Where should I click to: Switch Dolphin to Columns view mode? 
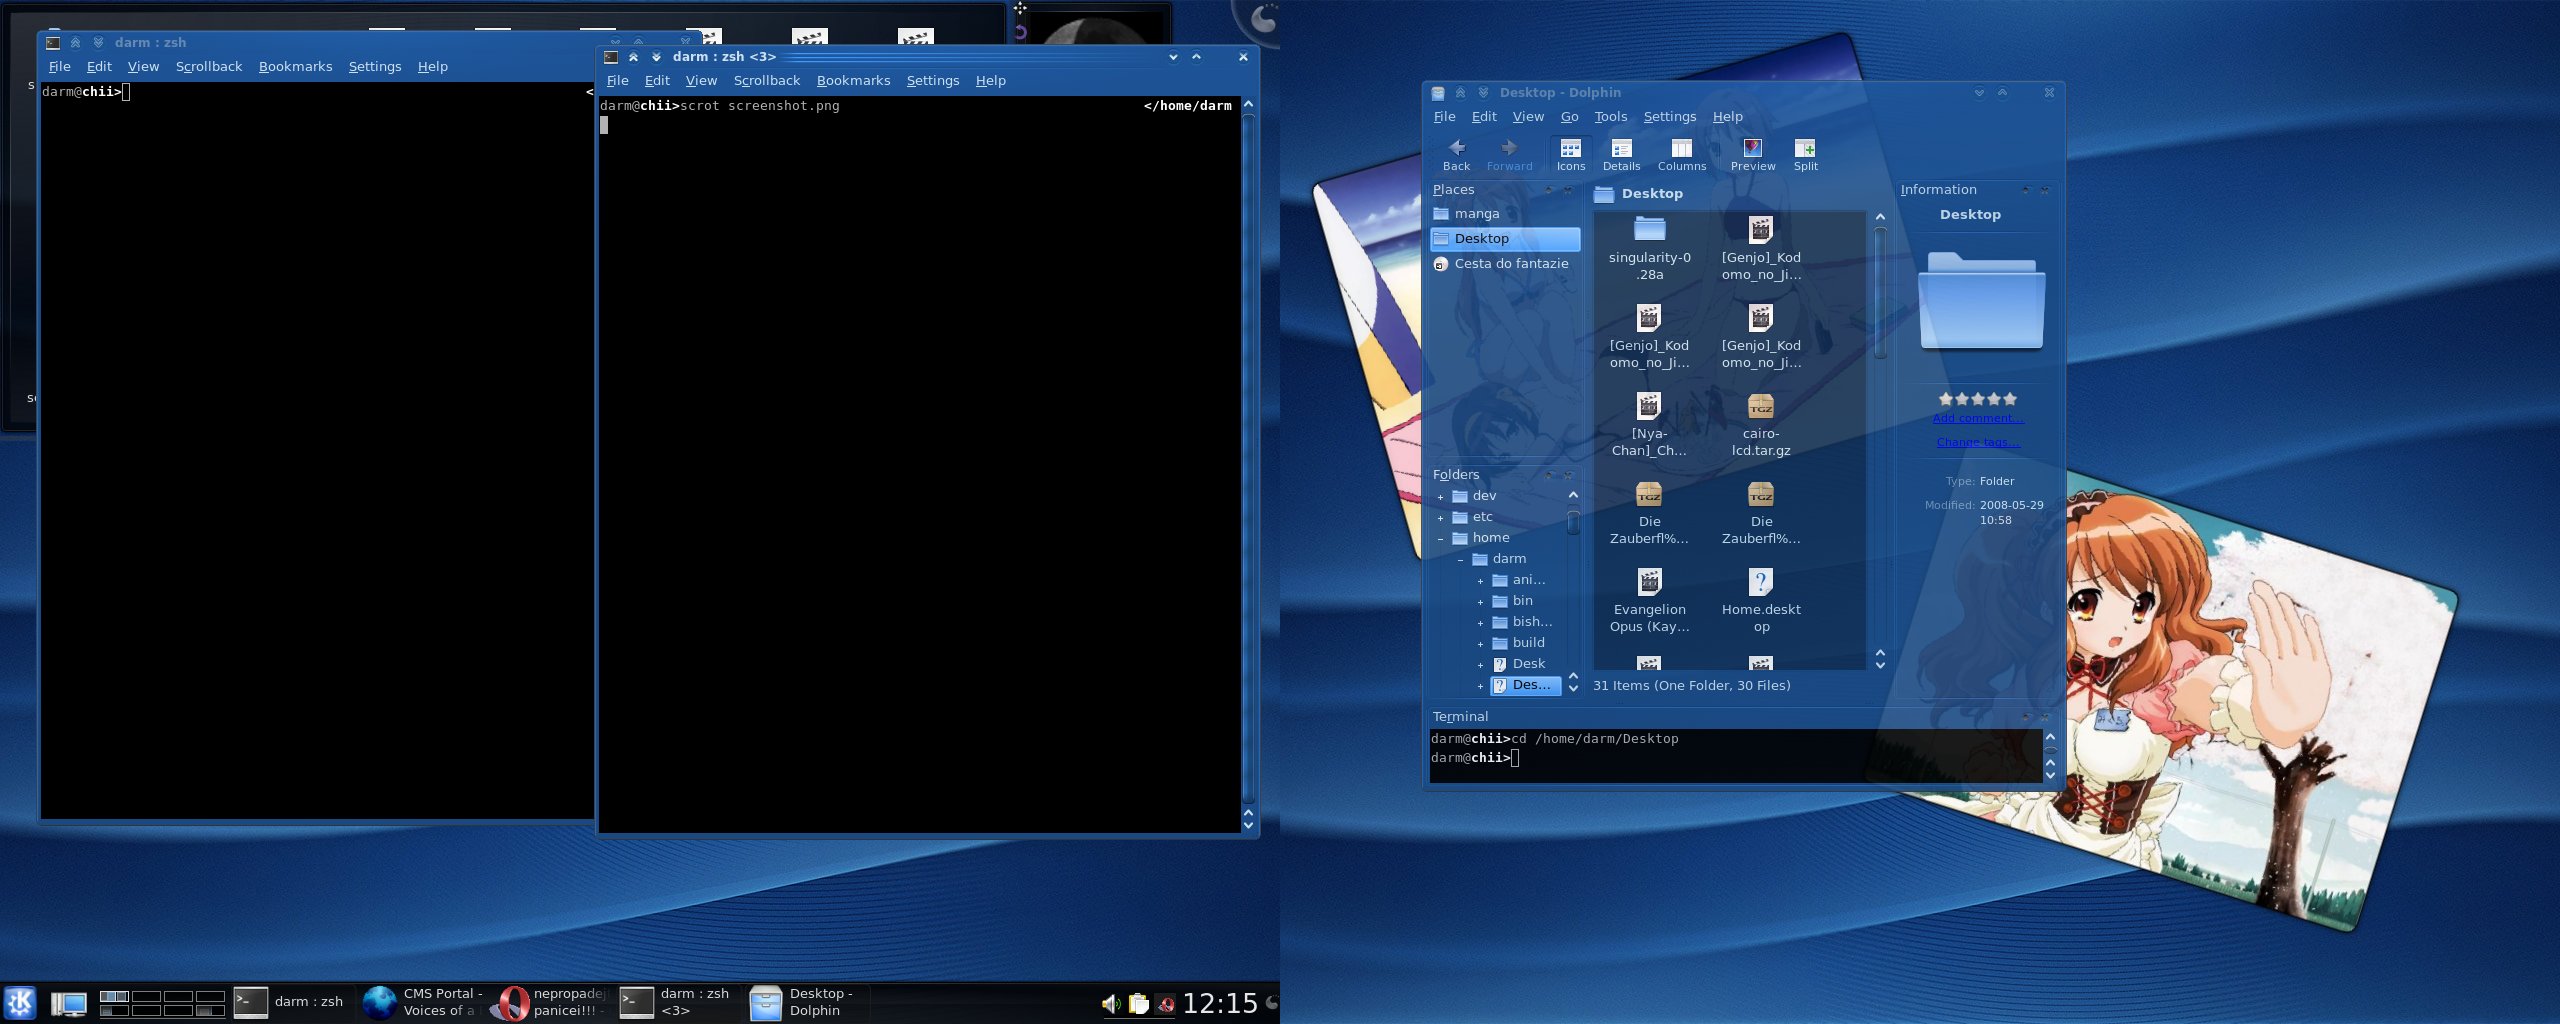tap(1682, 155)
